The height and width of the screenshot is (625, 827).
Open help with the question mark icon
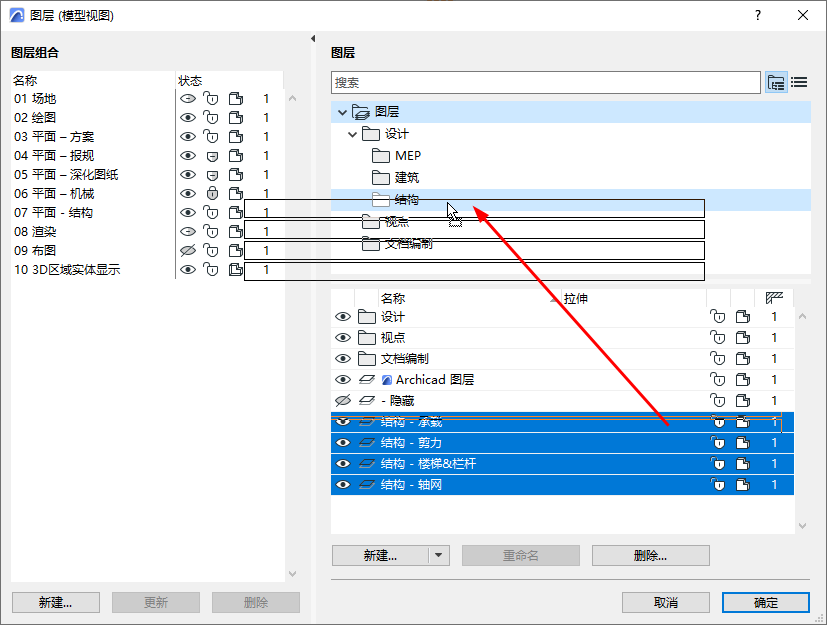pos(758,15)
